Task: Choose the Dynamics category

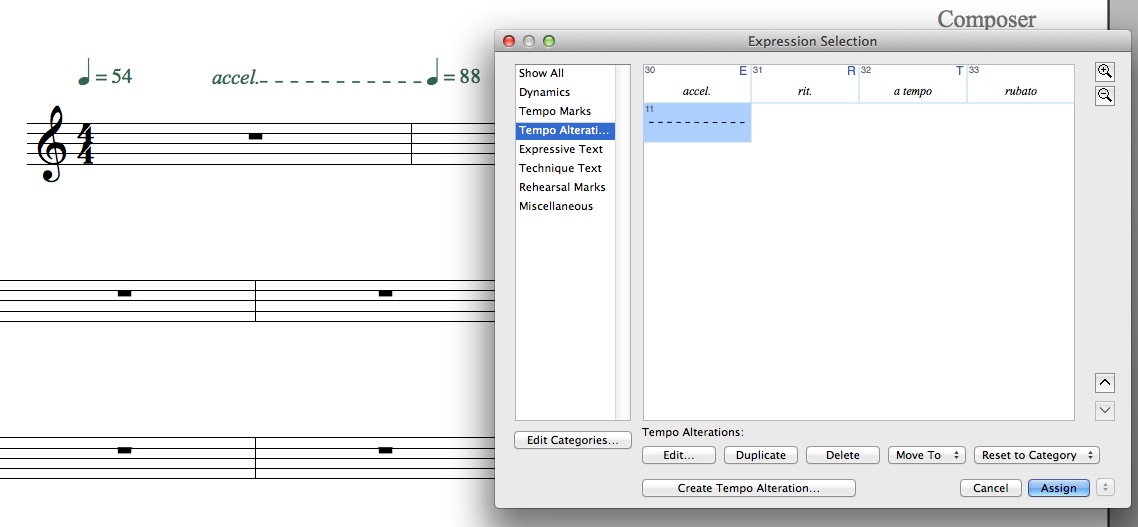Action: 544,92
